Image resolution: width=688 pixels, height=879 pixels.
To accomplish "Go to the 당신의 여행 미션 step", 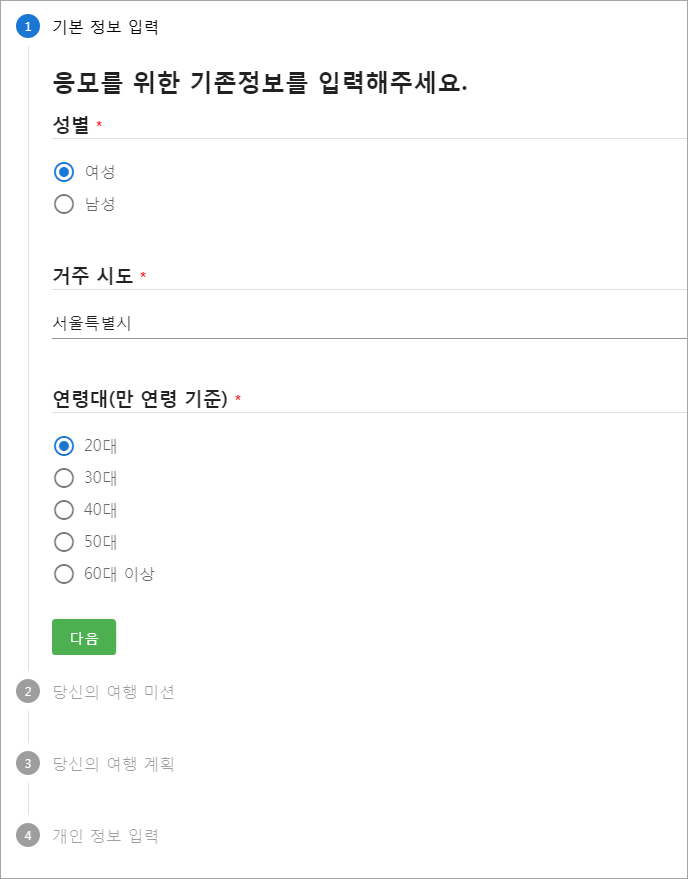I will [113, 692].
